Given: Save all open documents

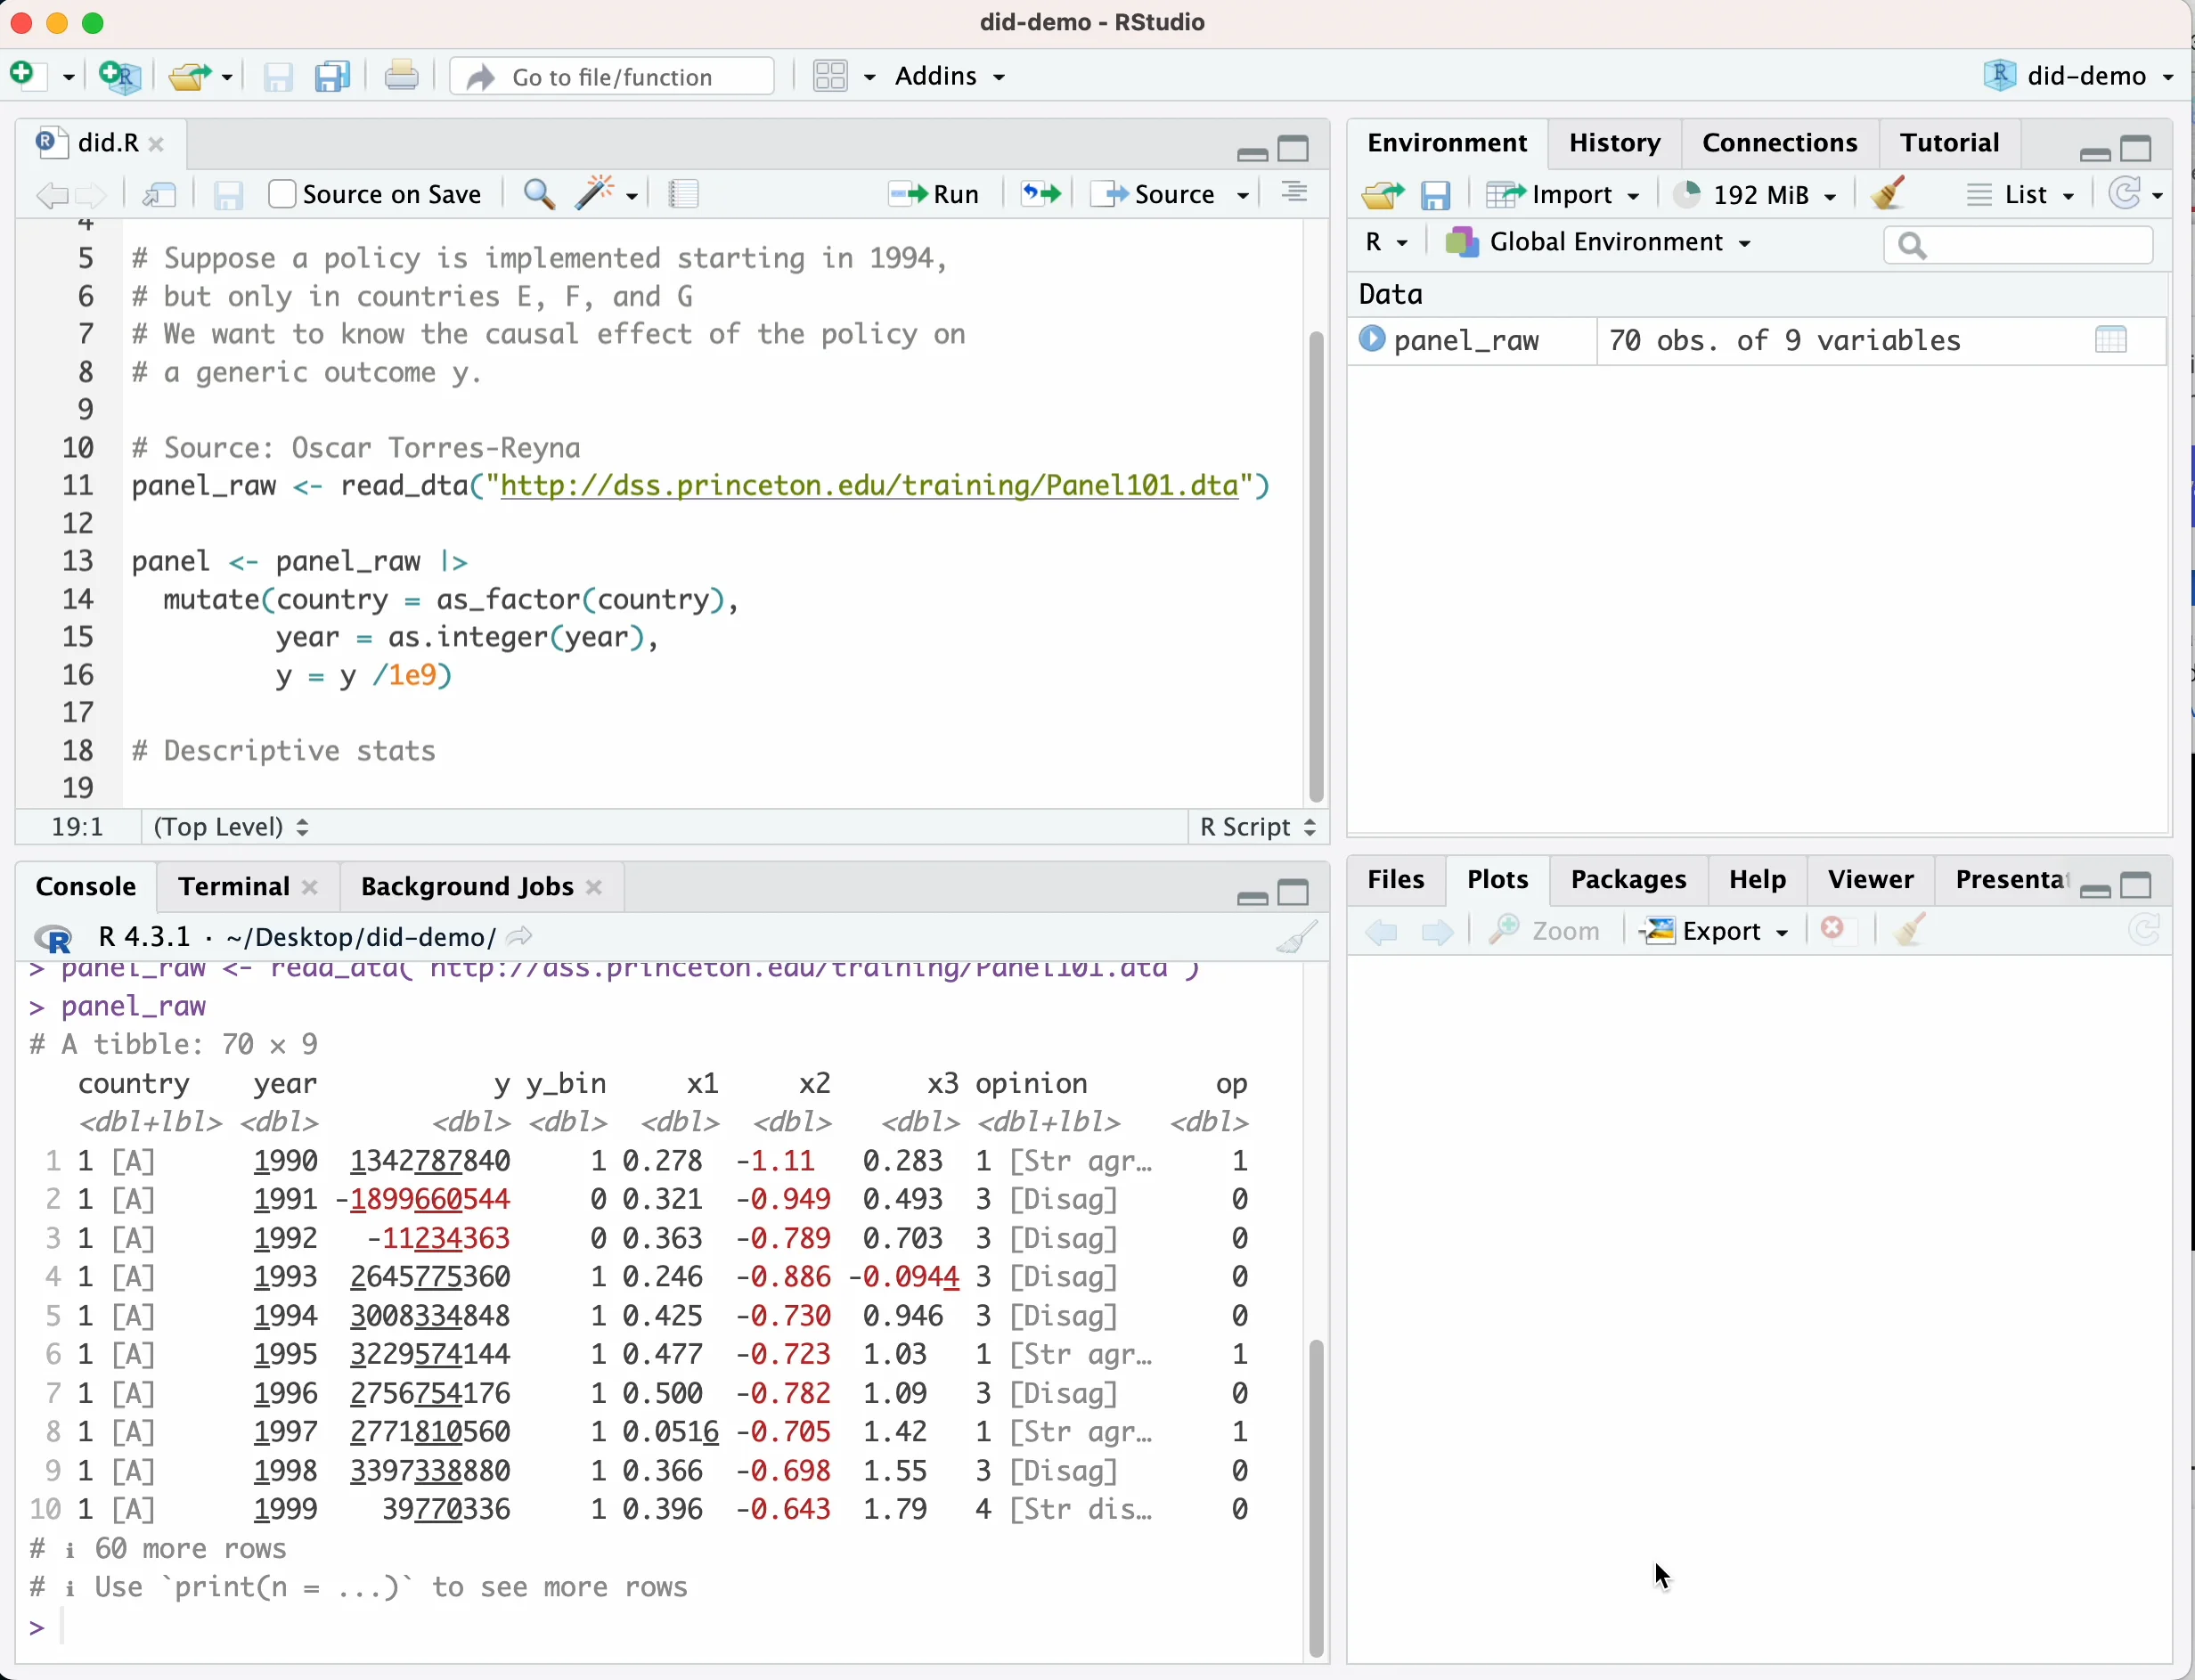Looking at the screenshot, I should (x=332, y=76).
